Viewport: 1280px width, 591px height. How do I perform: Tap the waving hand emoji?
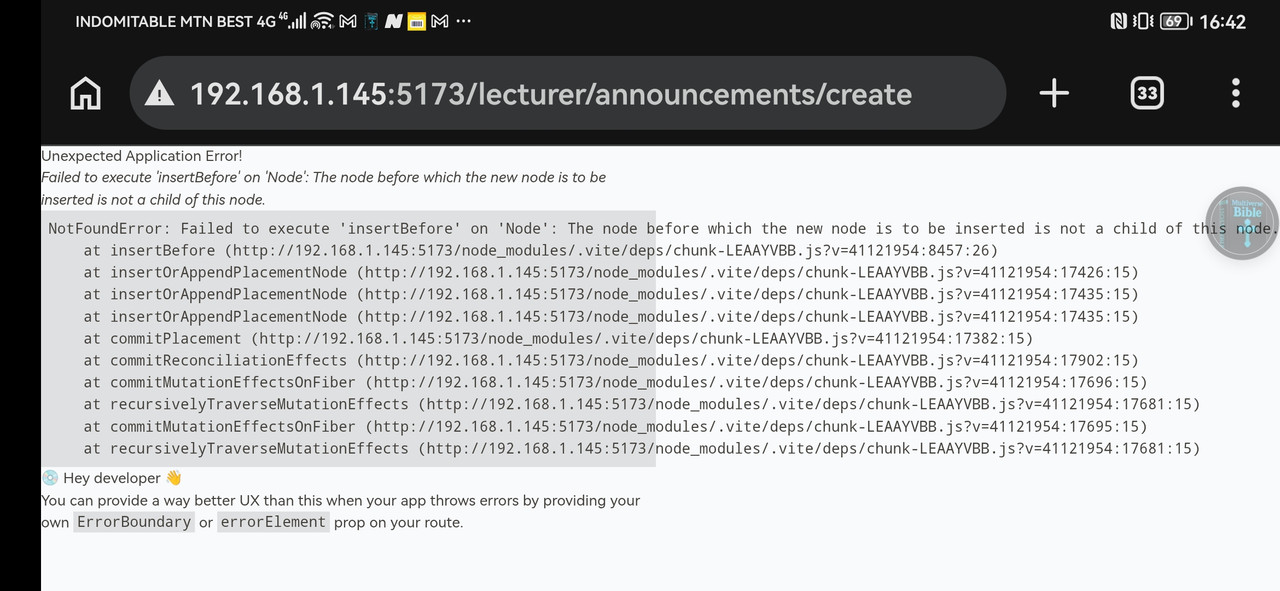tap(174, 478)
